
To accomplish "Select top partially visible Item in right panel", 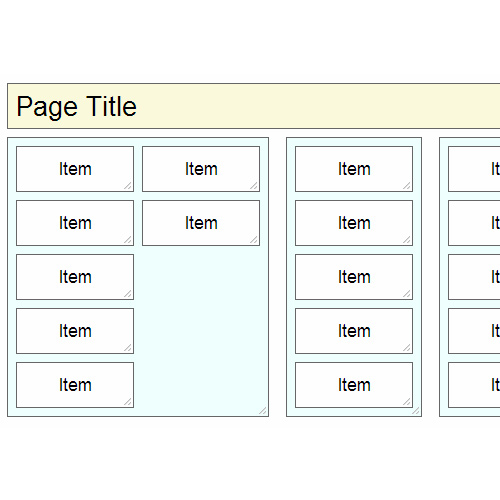I will click(x=474, y=169).
